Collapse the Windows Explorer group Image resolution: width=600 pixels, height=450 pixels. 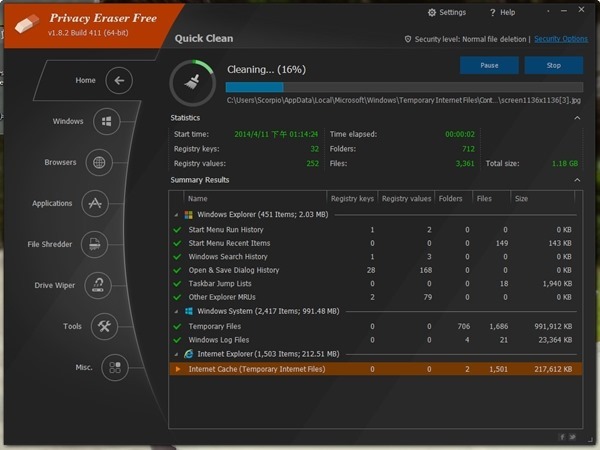click(x=177, y=214)
